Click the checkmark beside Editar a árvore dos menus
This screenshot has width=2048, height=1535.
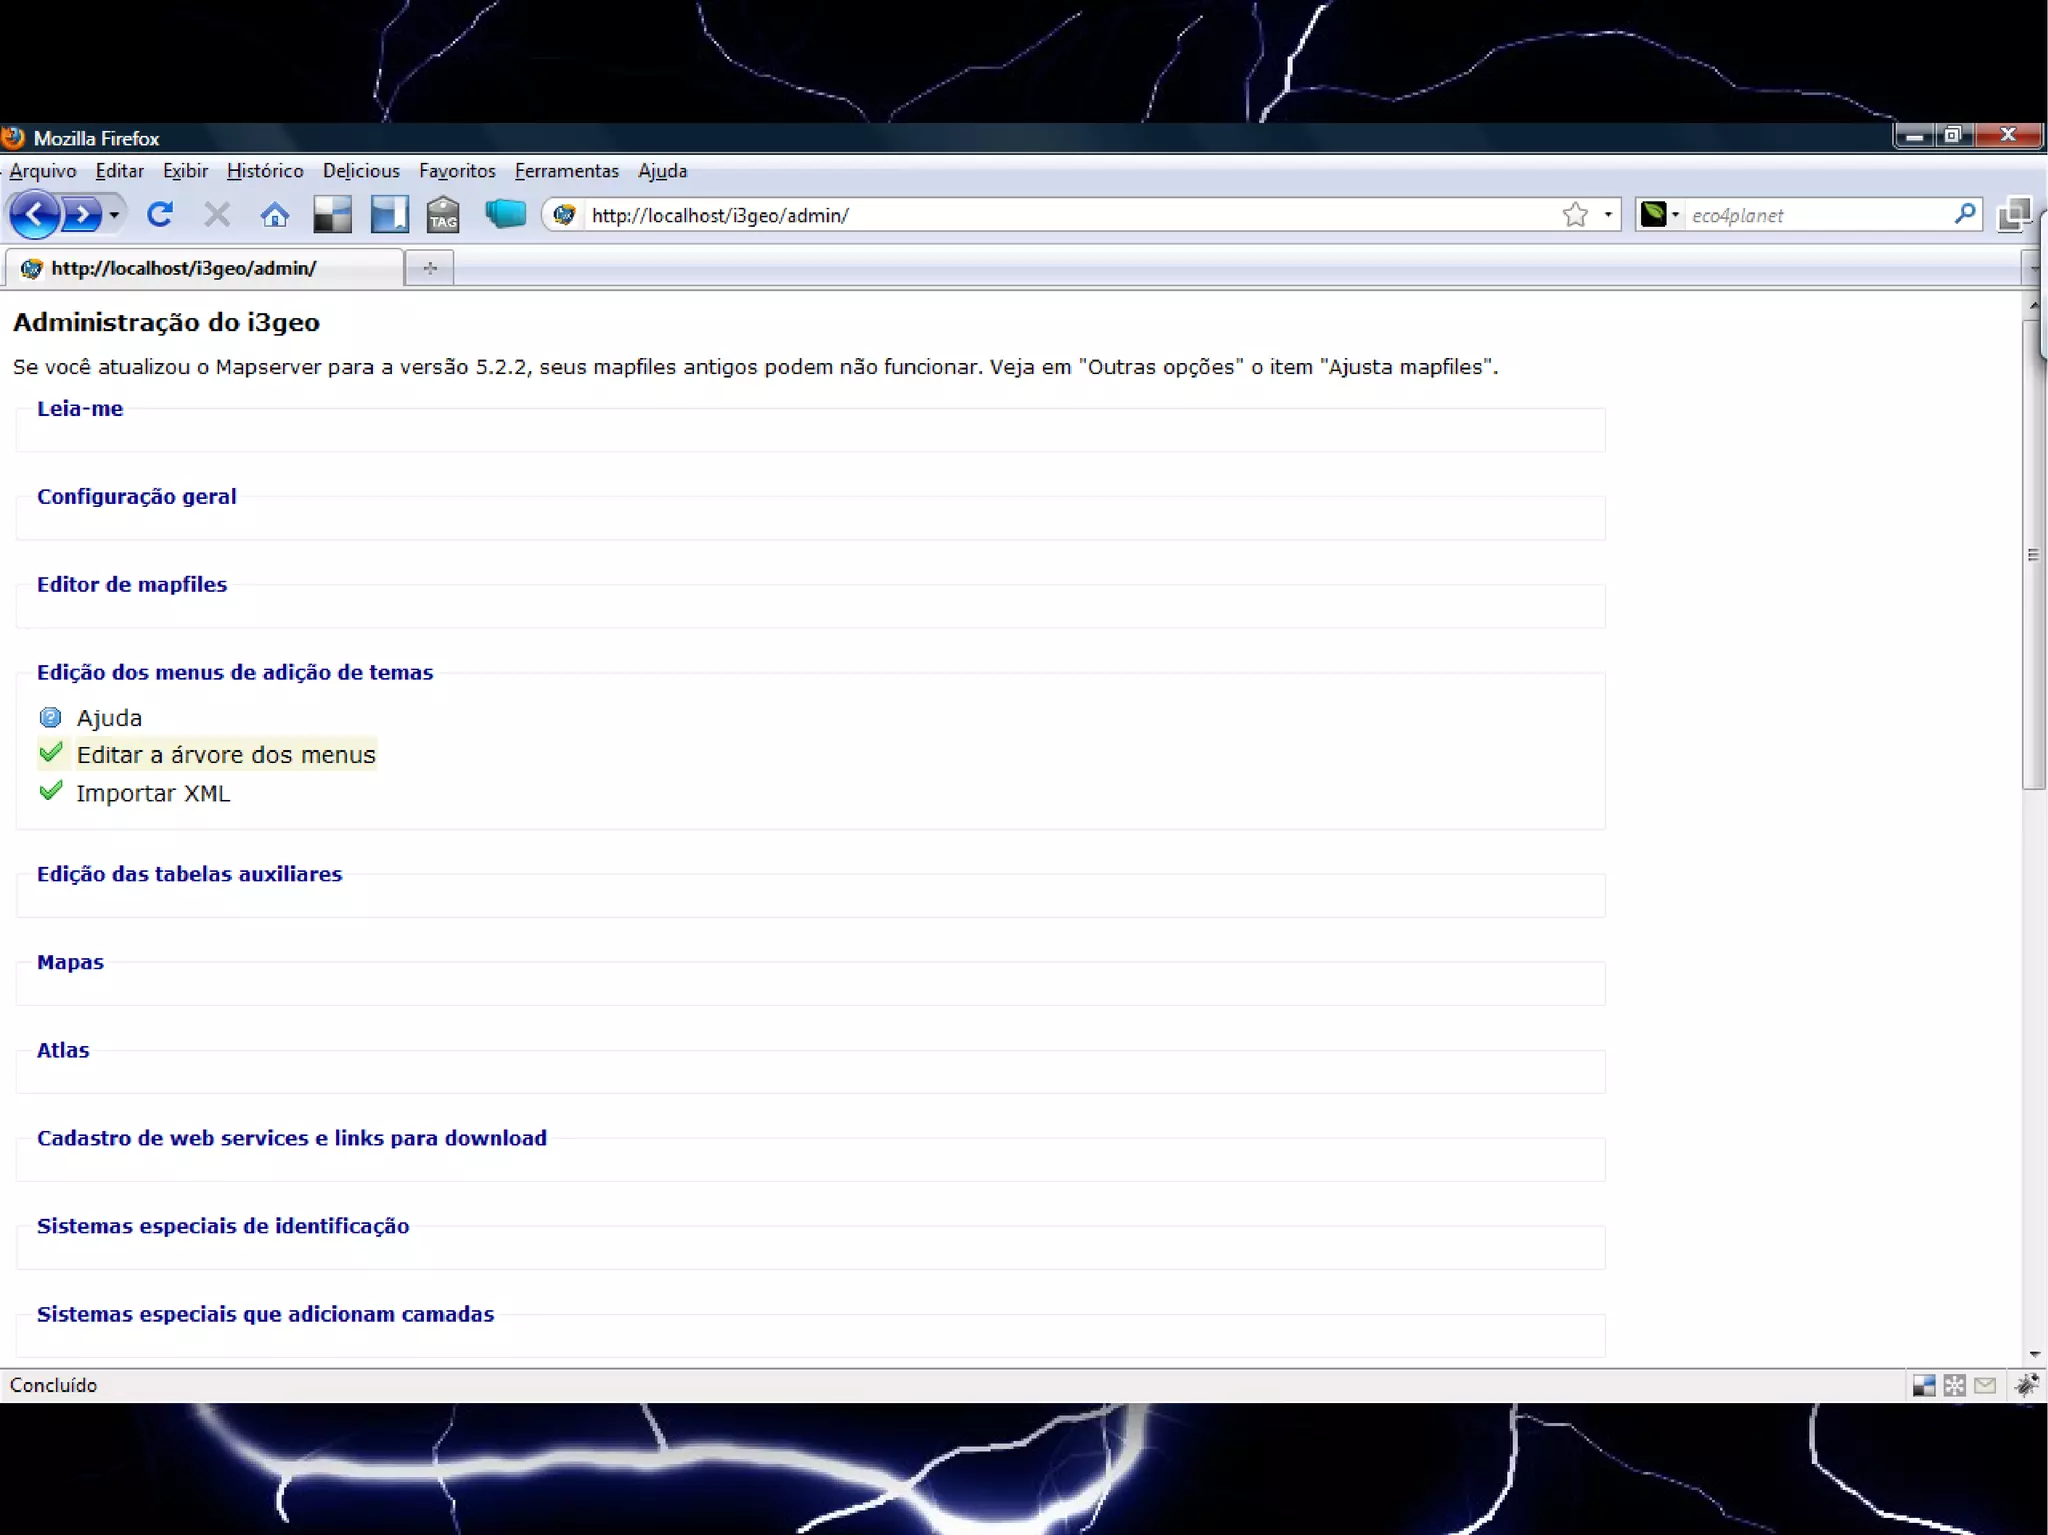pyautogui.click(x=51, y=752)
